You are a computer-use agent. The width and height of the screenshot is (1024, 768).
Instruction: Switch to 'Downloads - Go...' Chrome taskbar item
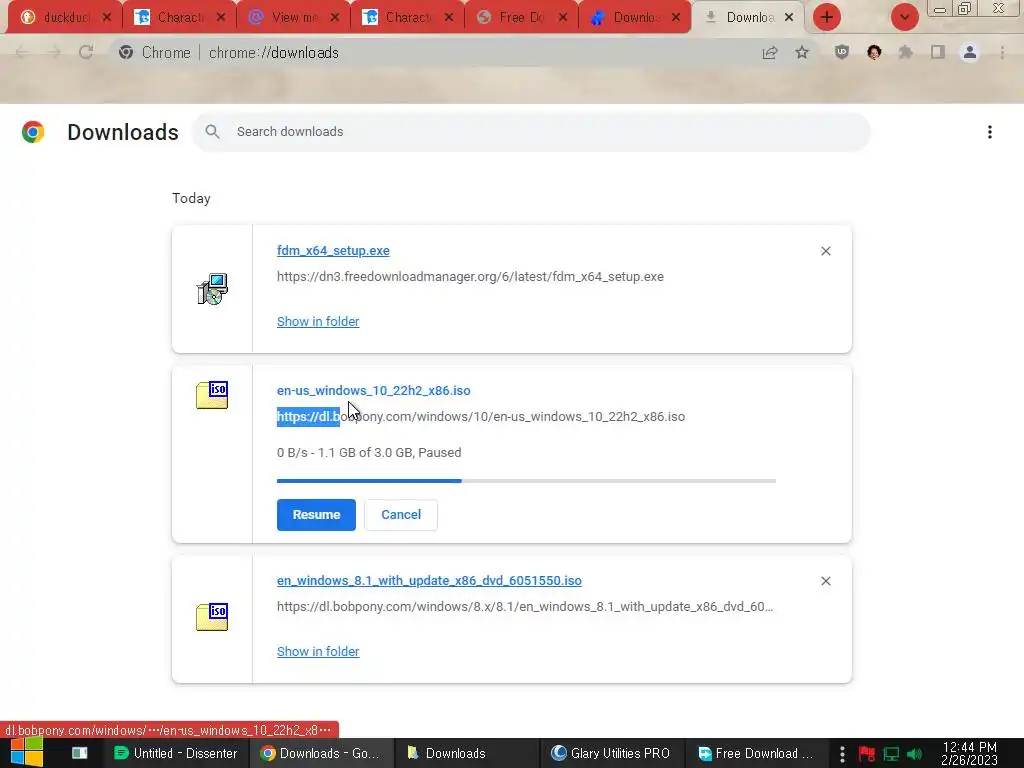(320, 753)
